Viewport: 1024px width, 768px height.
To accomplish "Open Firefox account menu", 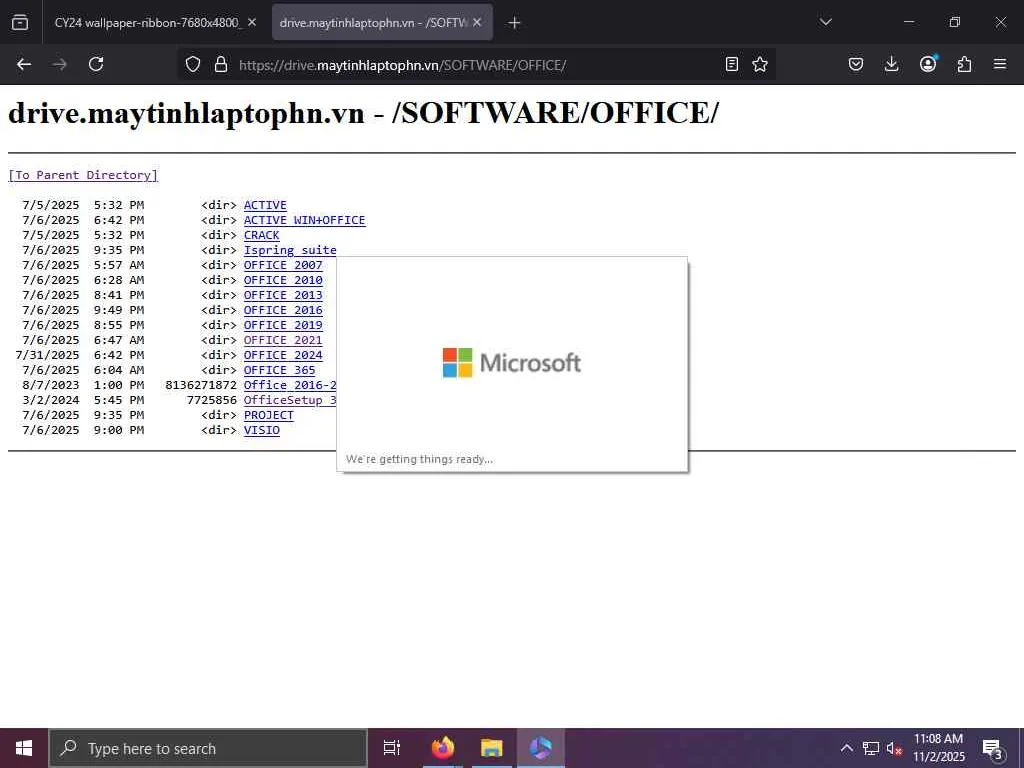I will pos(928,64).
